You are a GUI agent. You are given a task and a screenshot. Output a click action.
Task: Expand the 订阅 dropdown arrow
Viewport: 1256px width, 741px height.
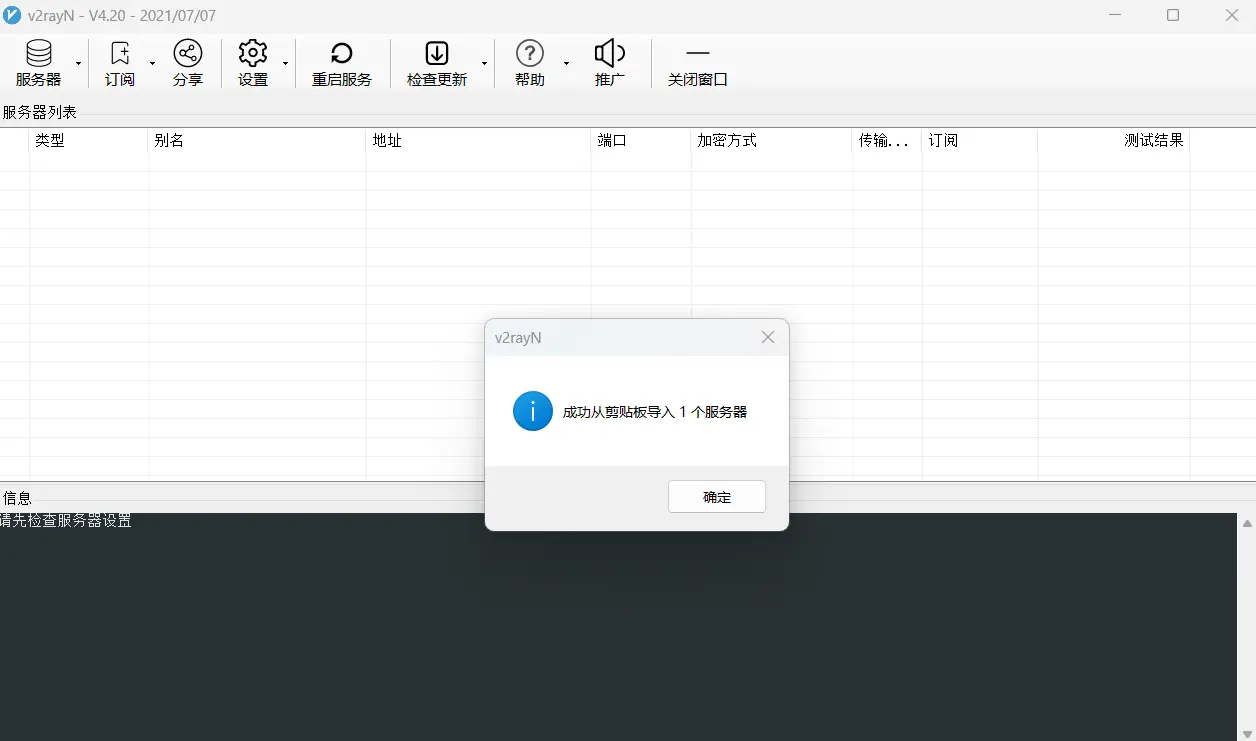(153, 64)
